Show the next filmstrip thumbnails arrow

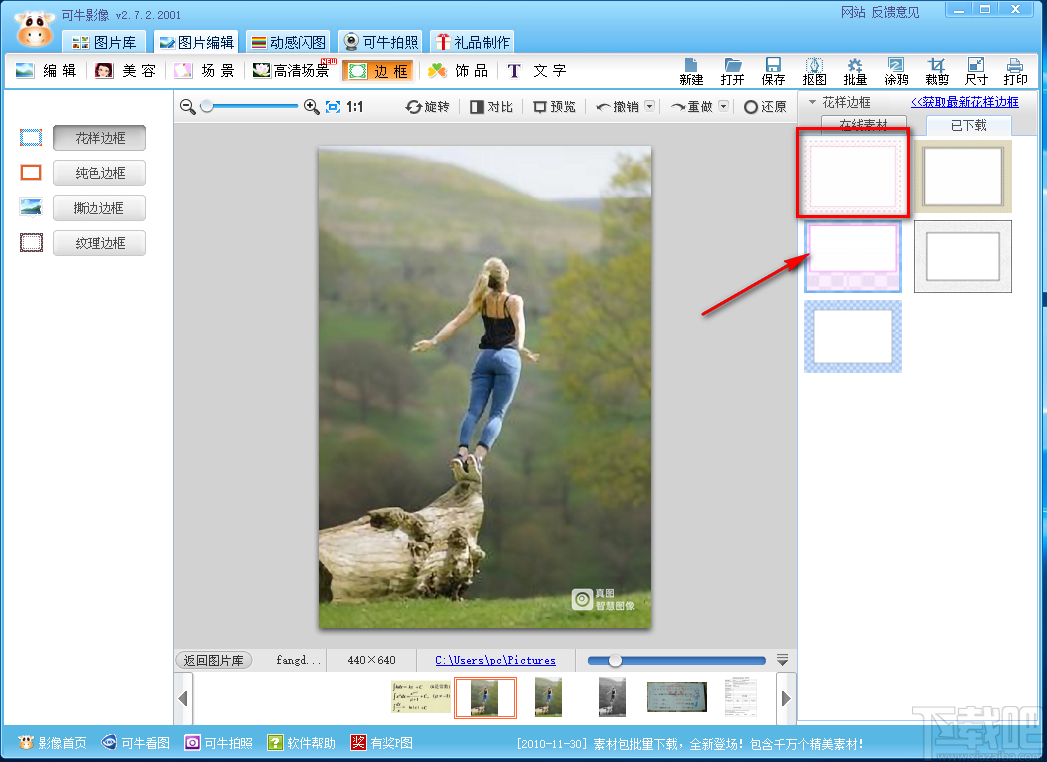point(786,699)
